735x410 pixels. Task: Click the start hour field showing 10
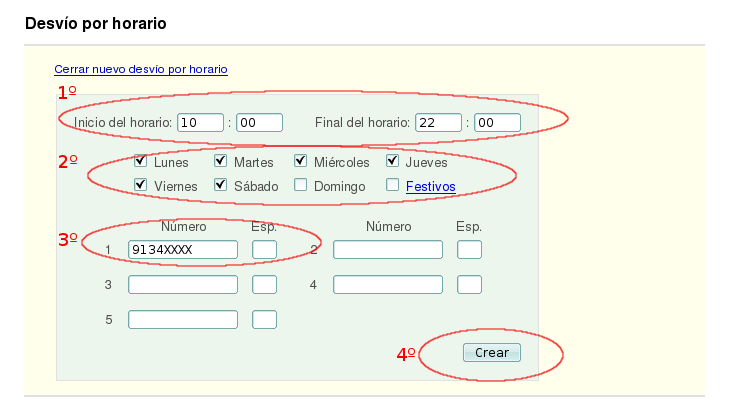coord(200,122)
